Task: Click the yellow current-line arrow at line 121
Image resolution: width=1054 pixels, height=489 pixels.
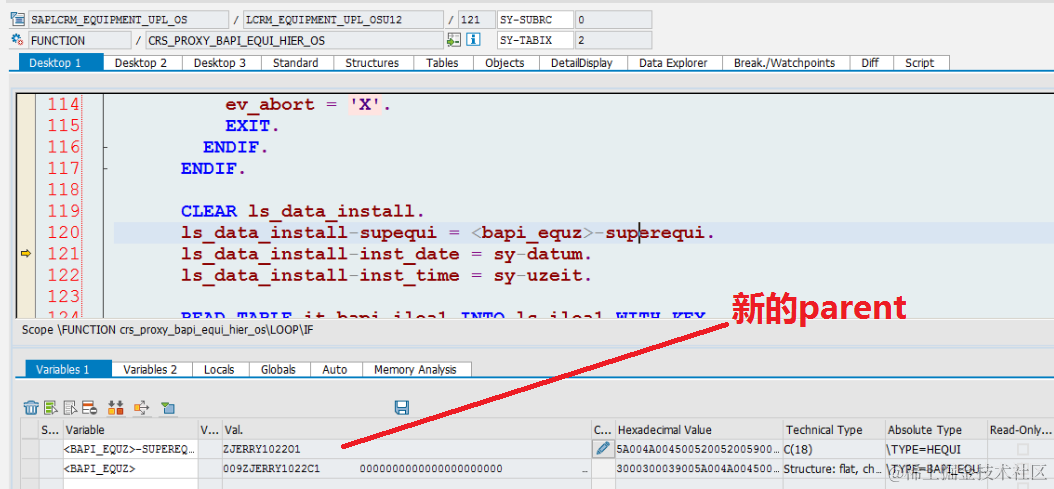Action: coord(26,254)
